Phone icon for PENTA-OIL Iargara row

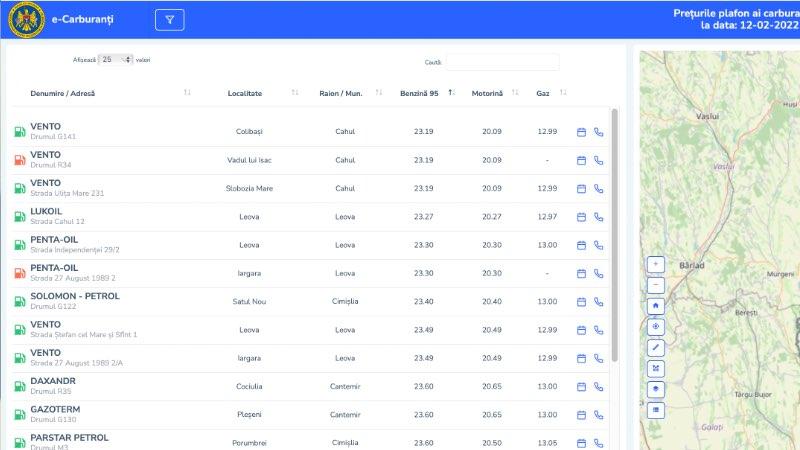(x=598, y=273)
